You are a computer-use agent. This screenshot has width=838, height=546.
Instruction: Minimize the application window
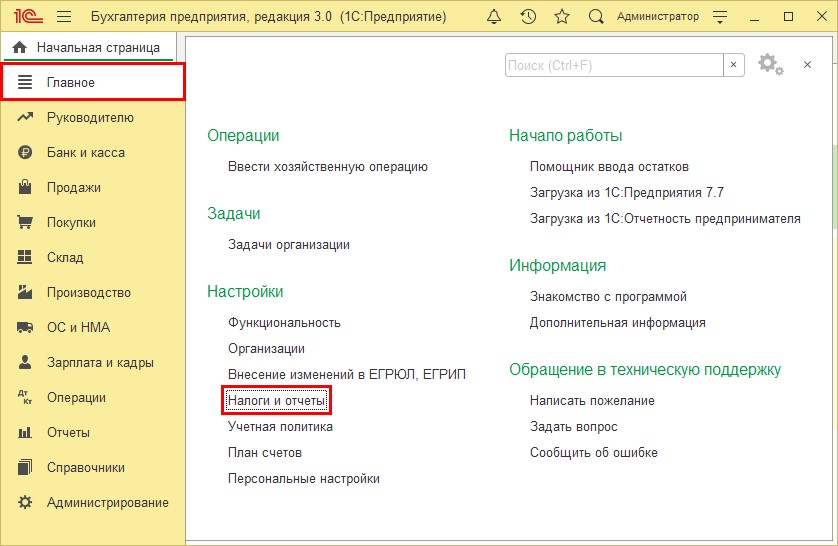[x=754, y=17]
